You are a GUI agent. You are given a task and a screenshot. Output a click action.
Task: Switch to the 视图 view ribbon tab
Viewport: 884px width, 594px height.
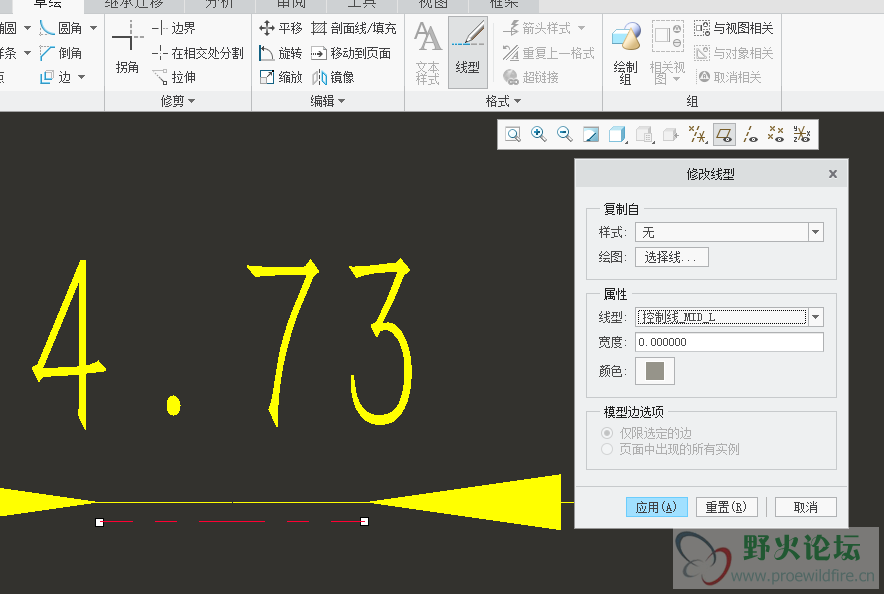coord(433,5)
